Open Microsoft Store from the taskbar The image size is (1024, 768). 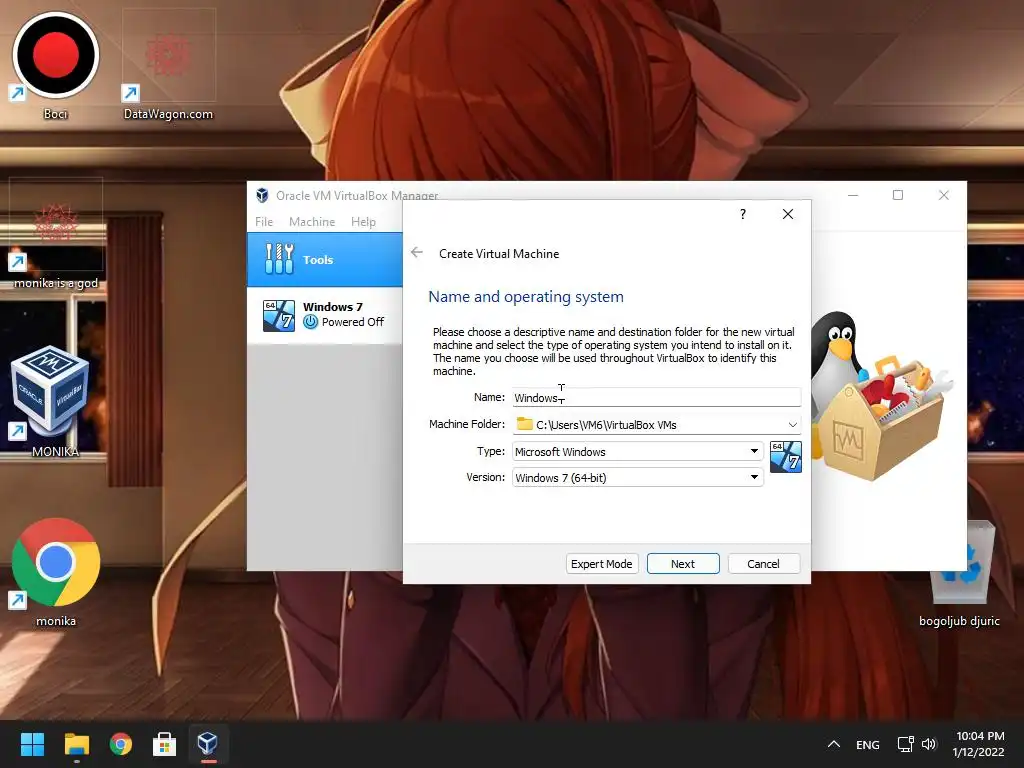[x=165, y=744]
